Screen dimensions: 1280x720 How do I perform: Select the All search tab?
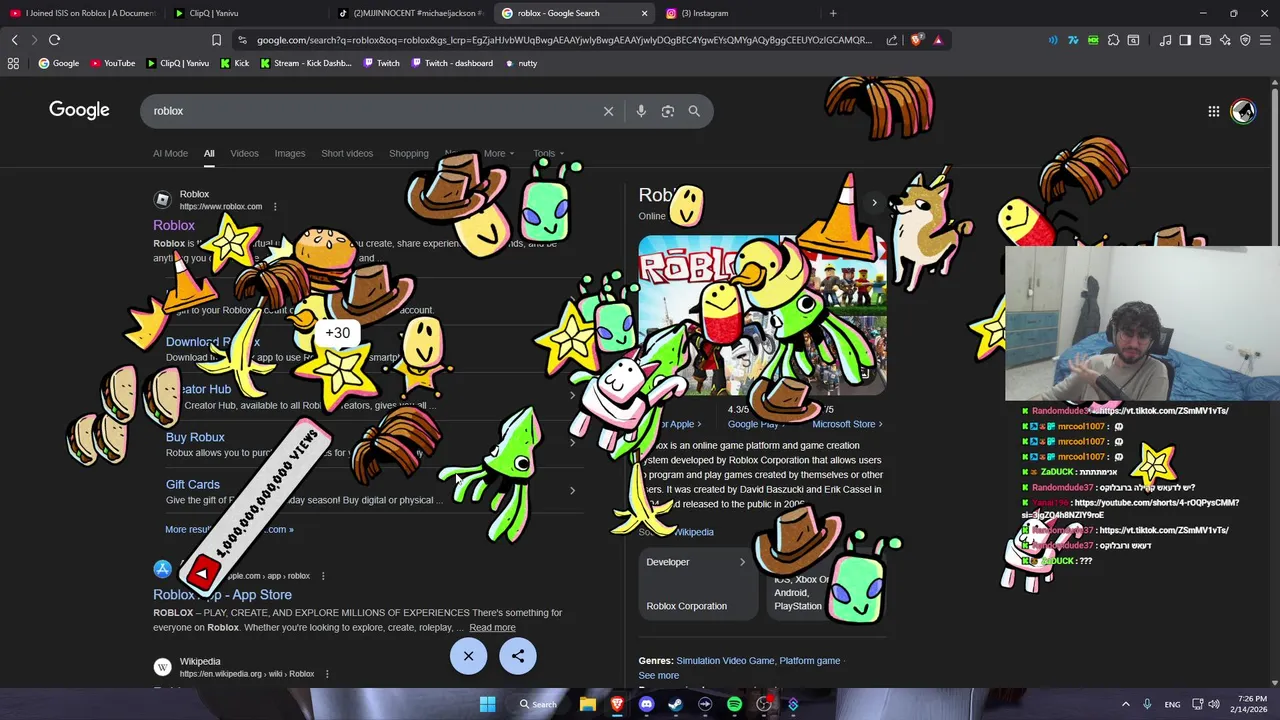coord(209,154)
